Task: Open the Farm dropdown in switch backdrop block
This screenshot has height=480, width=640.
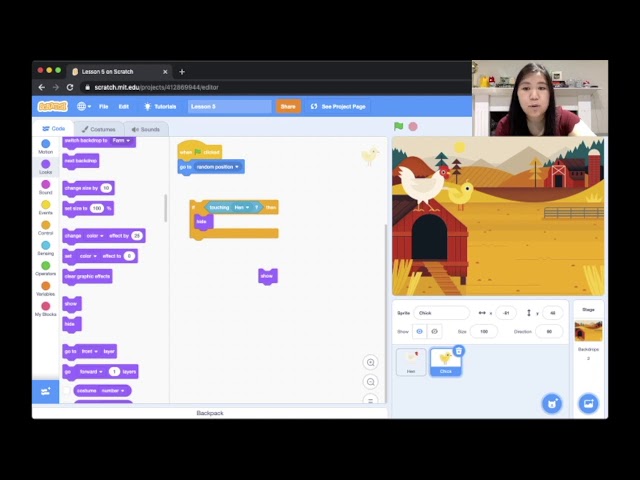Action: 121,140
